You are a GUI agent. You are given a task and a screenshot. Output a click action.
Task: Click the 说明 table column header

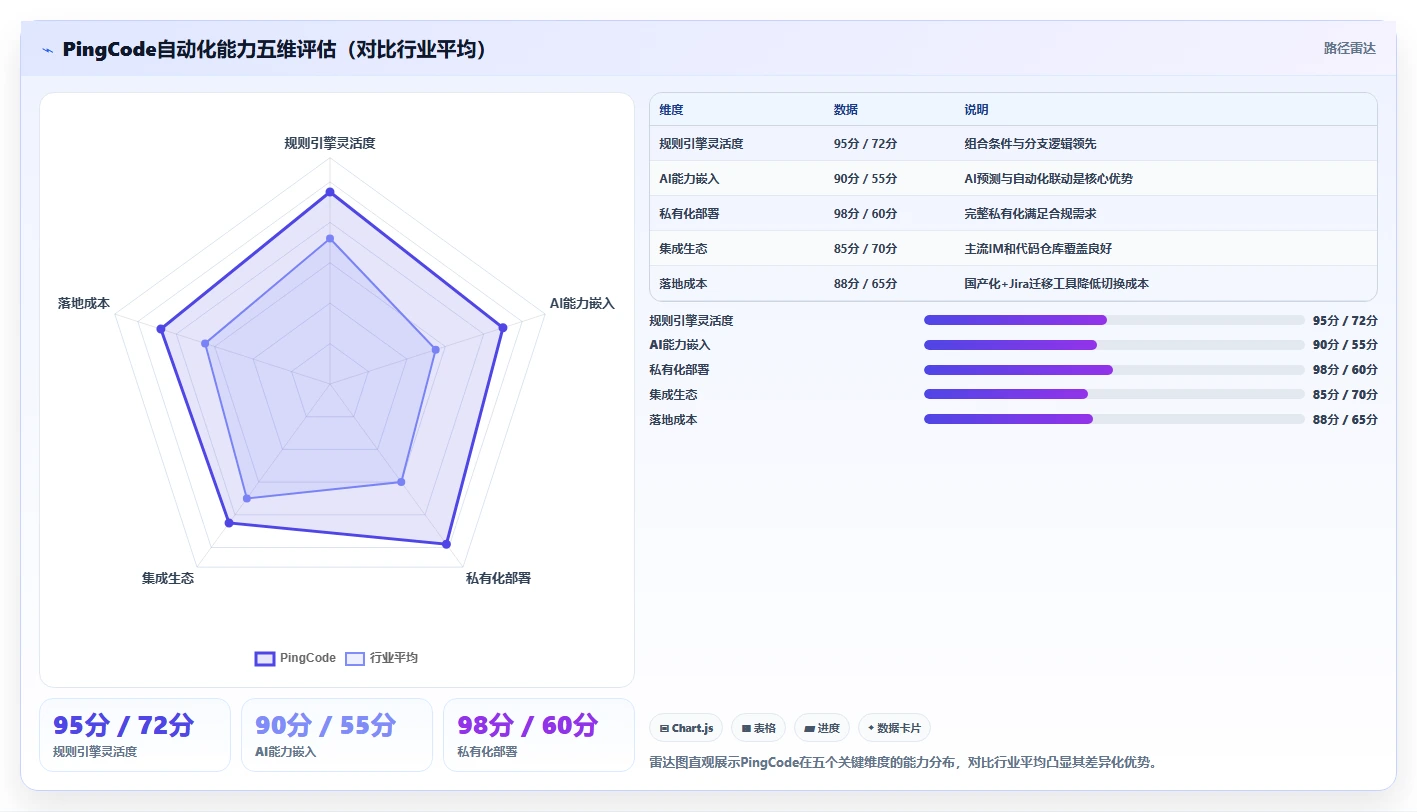[x=1165, y=110]
